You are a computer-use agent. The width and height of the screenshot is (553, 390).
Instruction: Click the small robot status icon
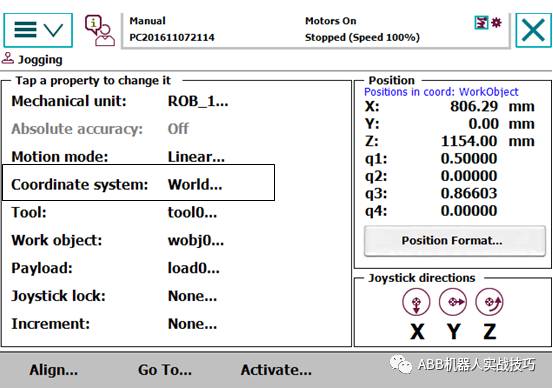coord(481,23)
